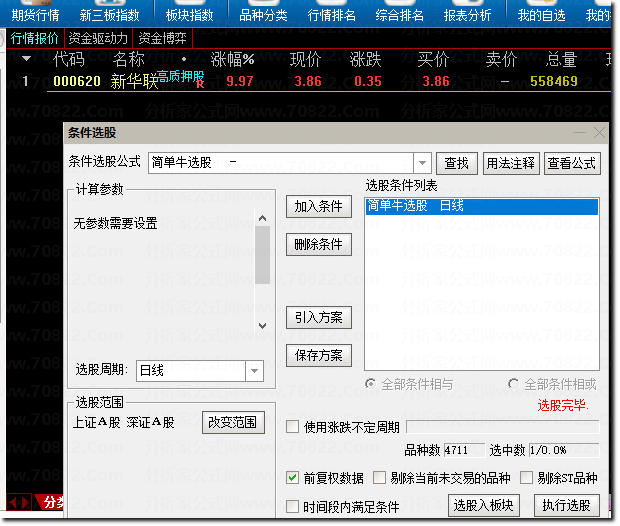Enable the 时间段内满足条件 checkbox

click(292, 506)
